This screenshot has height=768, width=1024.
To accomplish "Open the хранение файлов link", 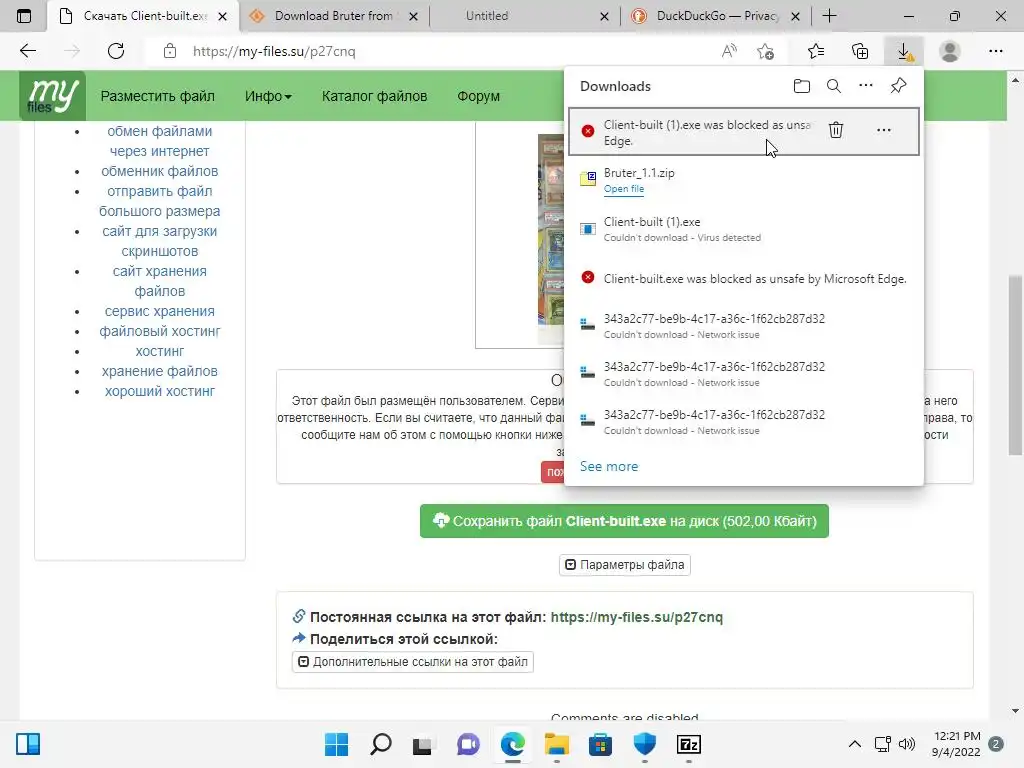I will point(159,371).
